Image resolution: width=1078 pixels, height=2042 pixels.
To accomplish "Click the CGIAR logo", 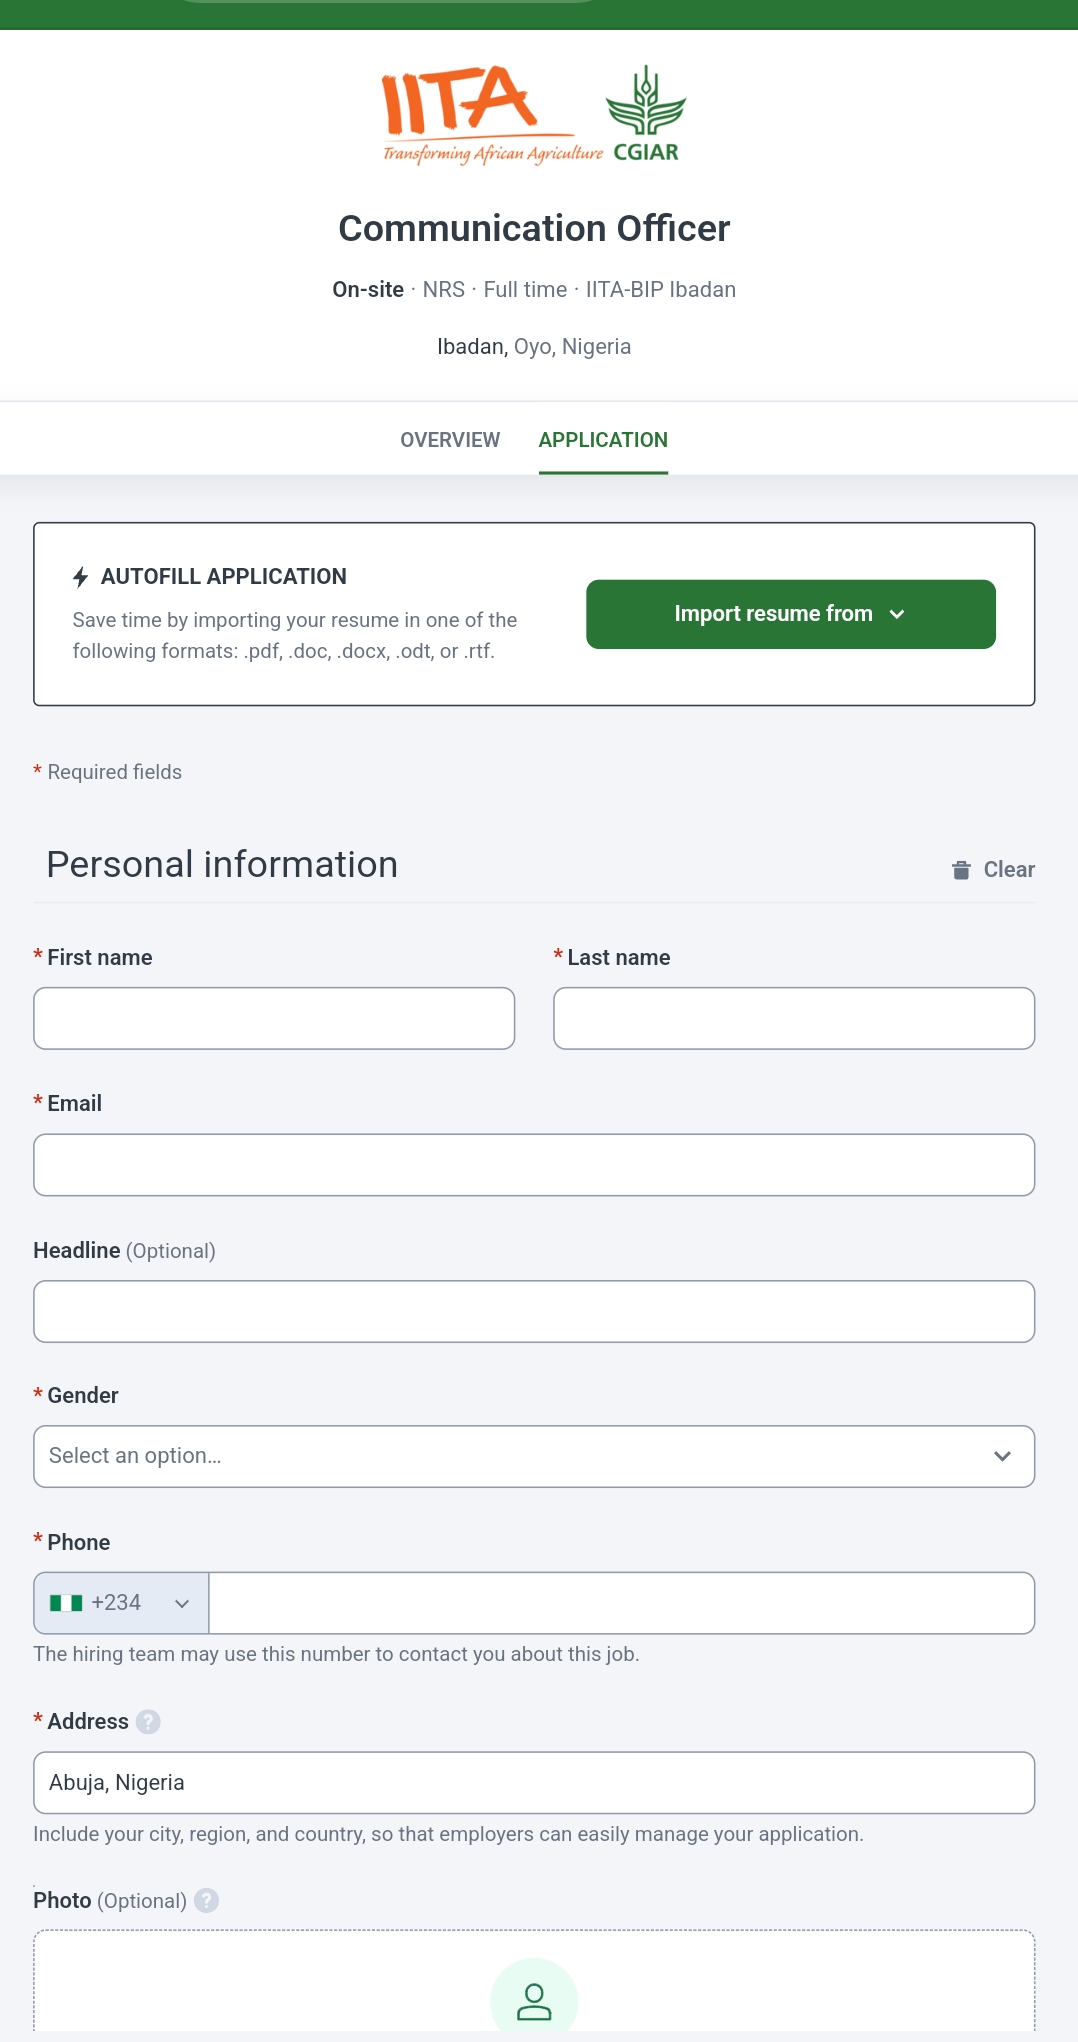I will click(646, 114).
